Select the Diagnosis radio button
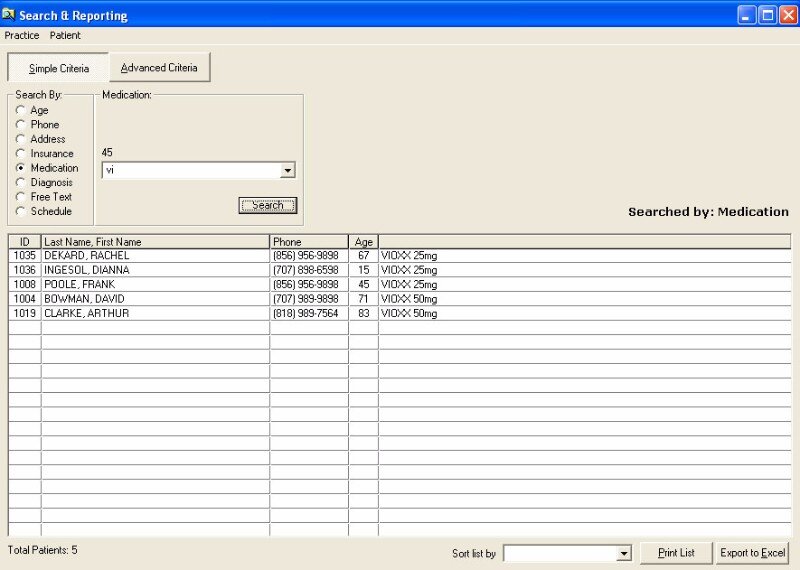This screenshot has height=570, width=800. pos(20,183)
